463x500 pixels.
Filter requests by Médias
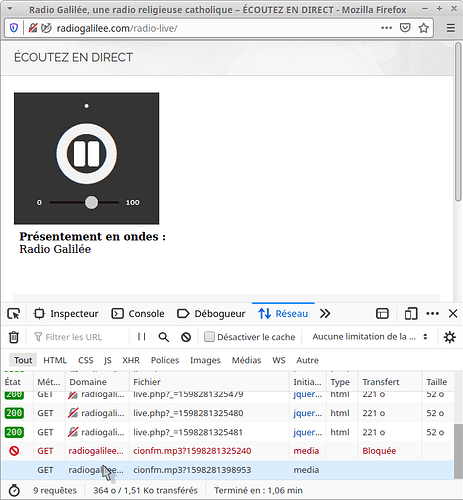247,360
